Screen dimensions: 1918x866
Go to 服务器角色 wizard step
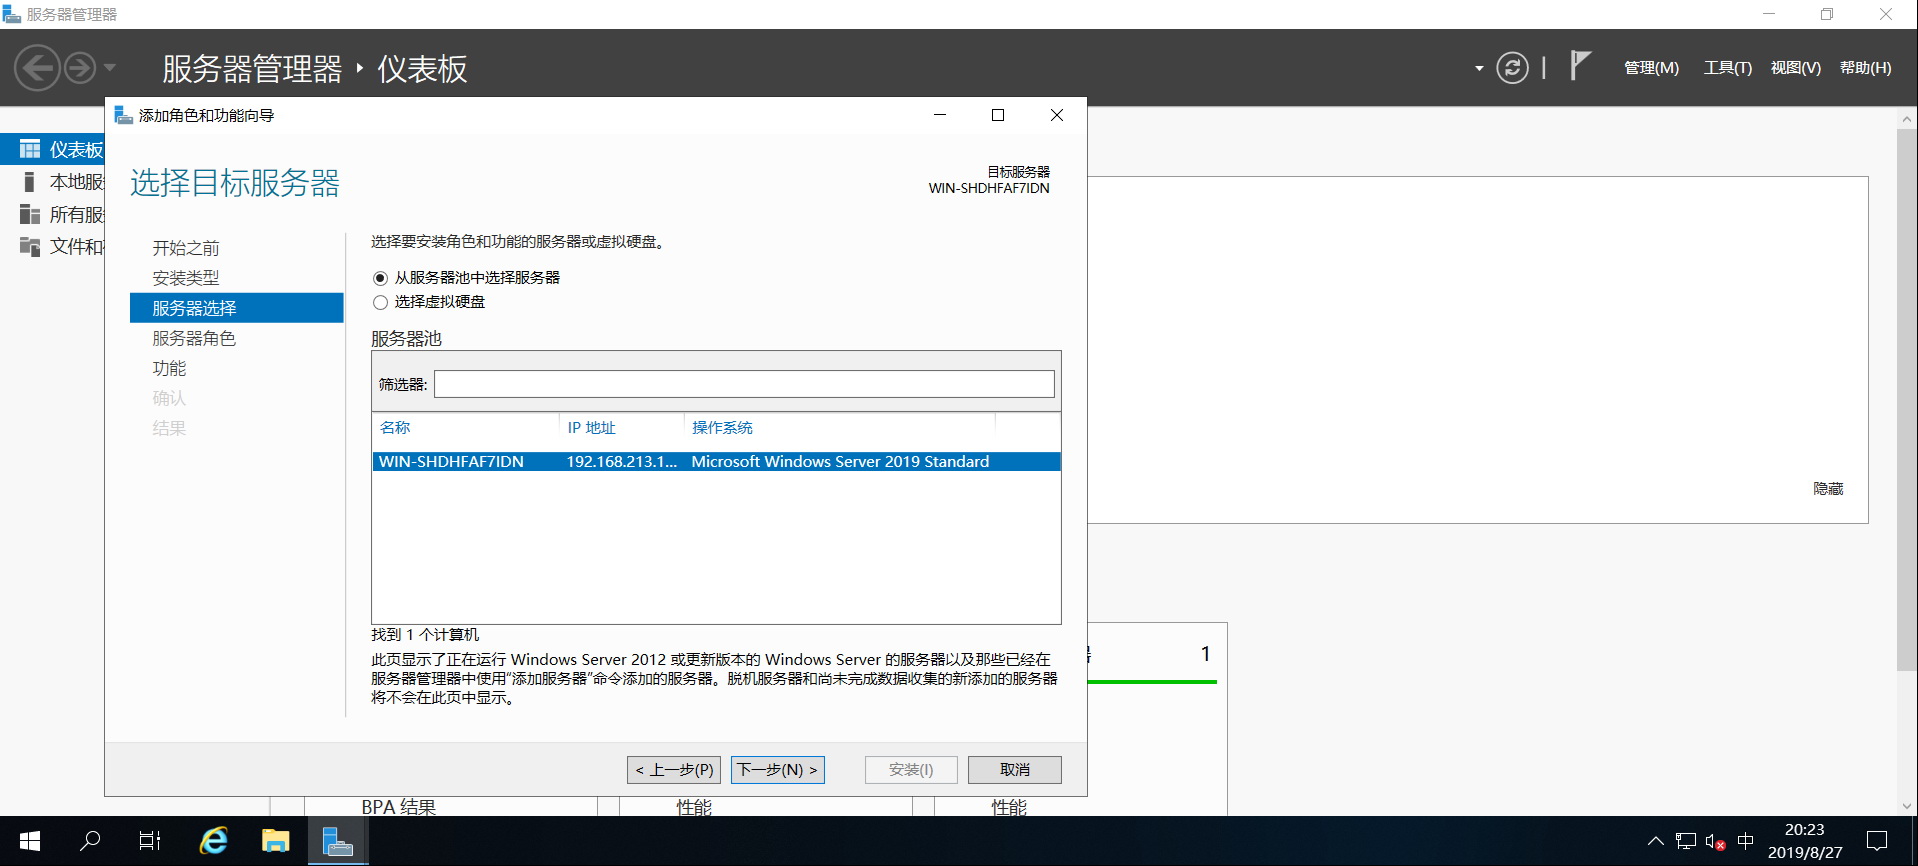[x=194, y=338]
